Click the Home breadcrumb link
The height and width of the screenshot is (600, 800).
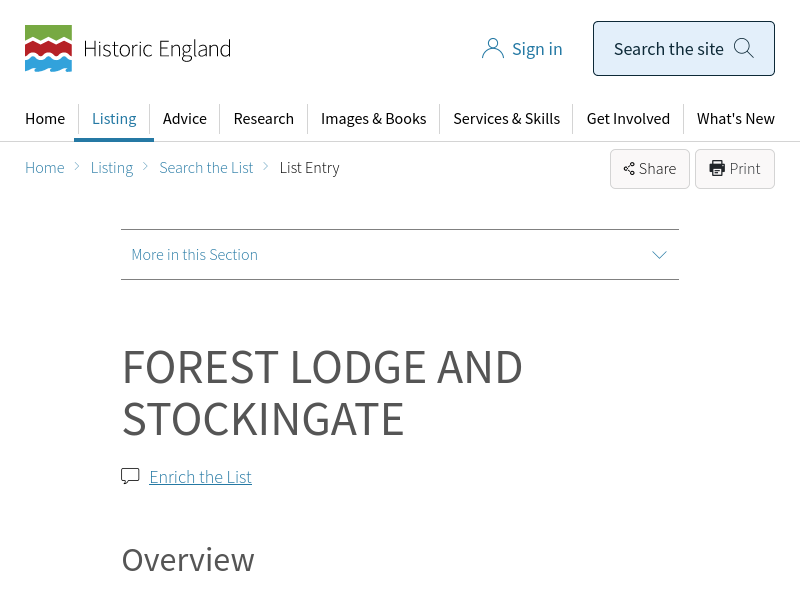point(45,168)
